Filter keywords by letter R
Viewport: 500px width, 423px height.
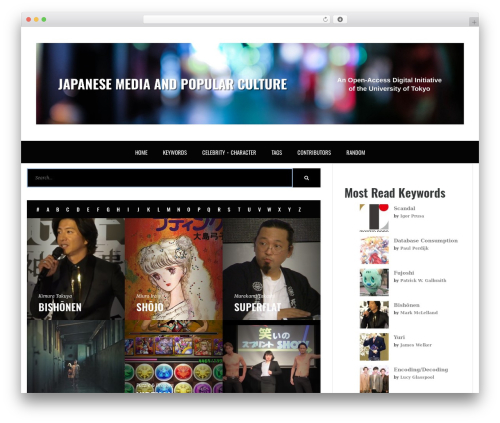coord(219,210)
